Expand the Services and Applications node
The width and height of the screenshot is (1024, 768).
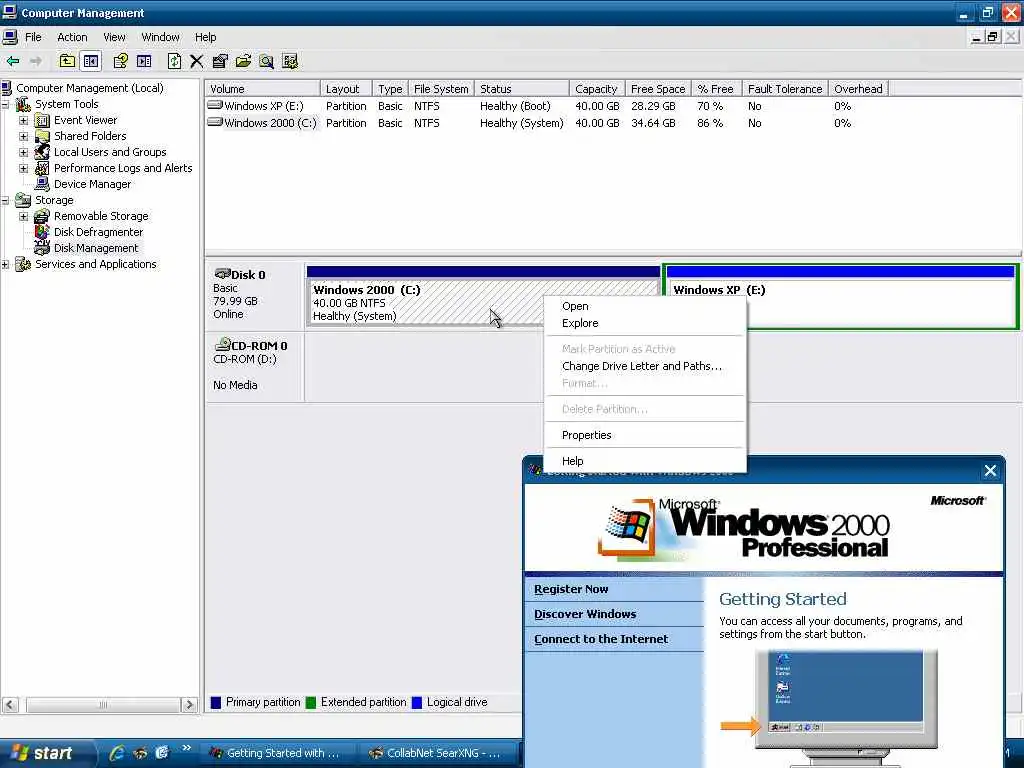pos(6,264)
